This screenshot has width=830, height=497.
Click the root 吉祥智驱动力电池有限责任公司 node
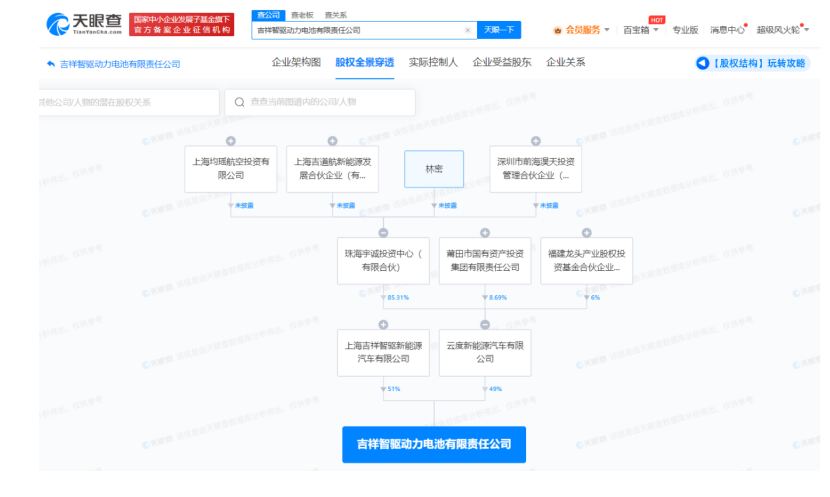pyautogui.click(x=434, y=445)
